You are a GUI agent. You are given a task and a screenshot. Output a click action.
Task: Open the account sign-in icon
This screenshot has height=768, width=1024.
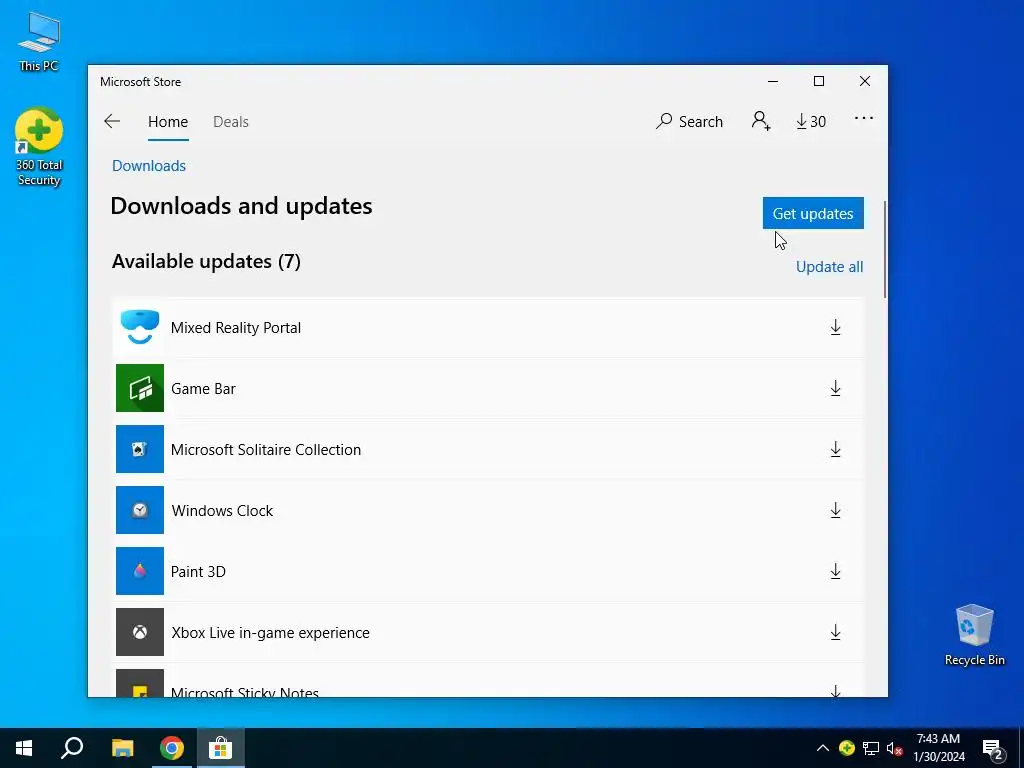[761, 121]
